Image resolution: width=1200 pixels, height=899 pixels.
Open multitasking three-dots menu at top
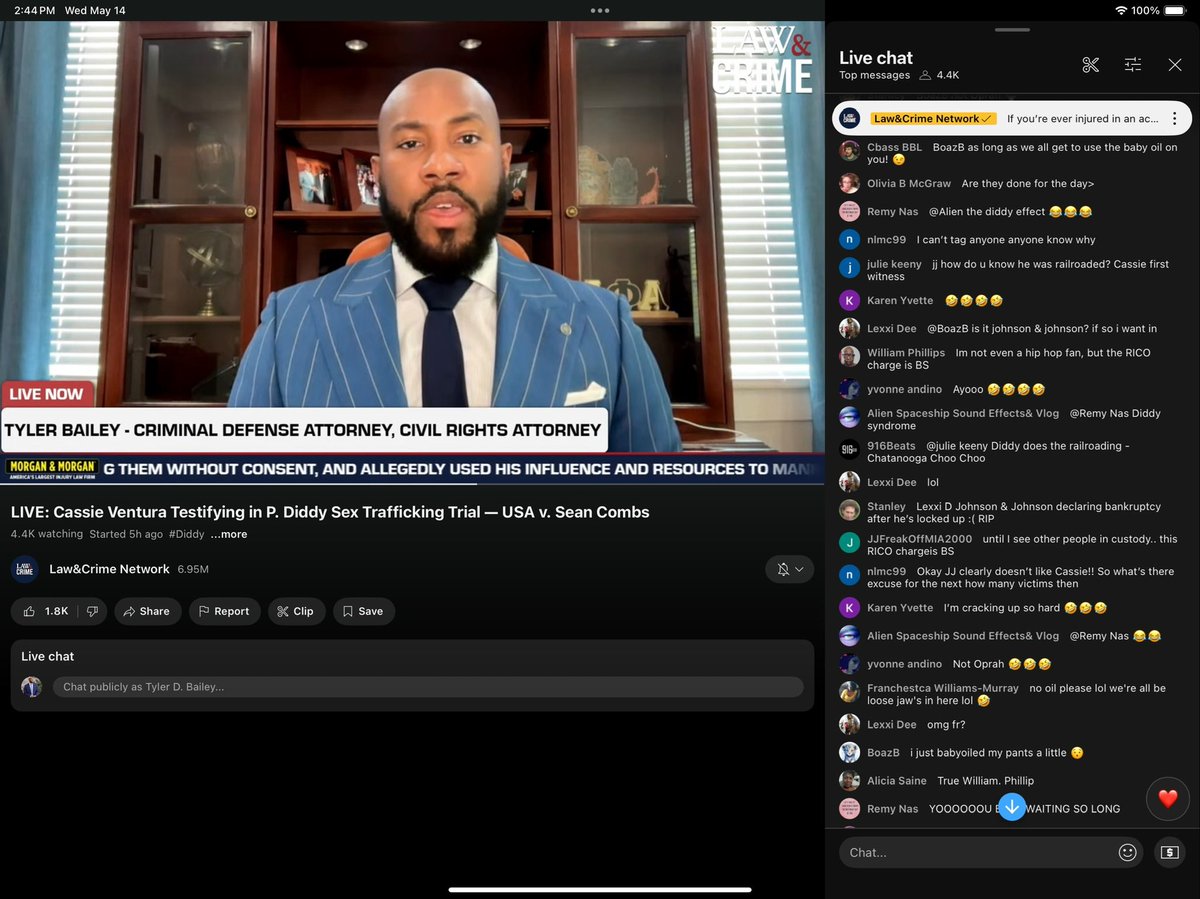point(600,10)
